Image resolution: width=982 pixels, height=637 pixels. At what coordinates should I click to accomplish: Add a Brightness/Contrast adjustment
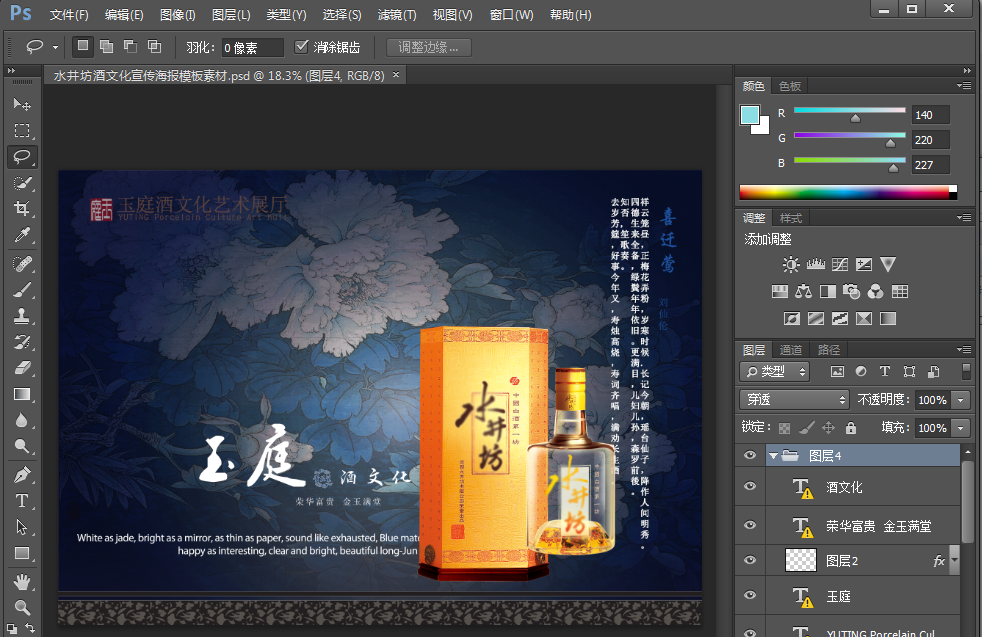(791, 265)
